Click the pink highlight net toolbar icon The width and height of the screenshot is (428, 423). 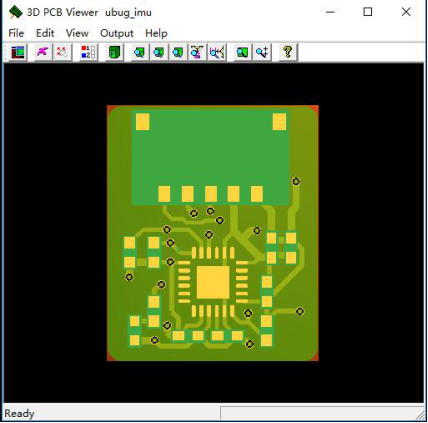(43, 52)
